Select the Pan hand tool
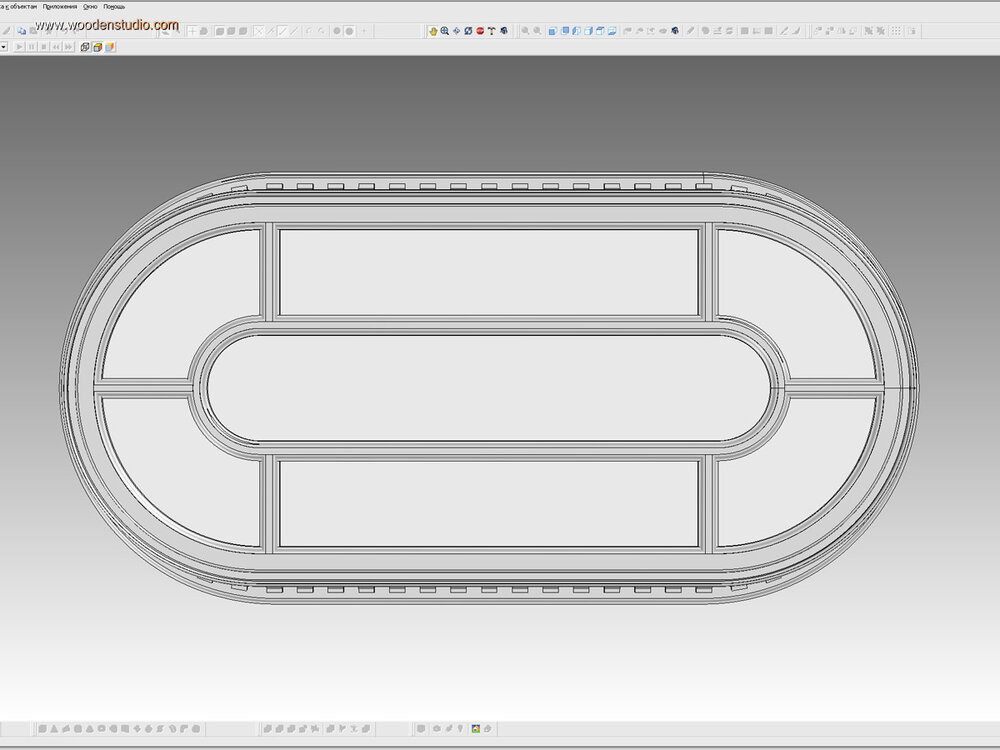Viewport: 1000px width, 750px height. click(433, 31)
